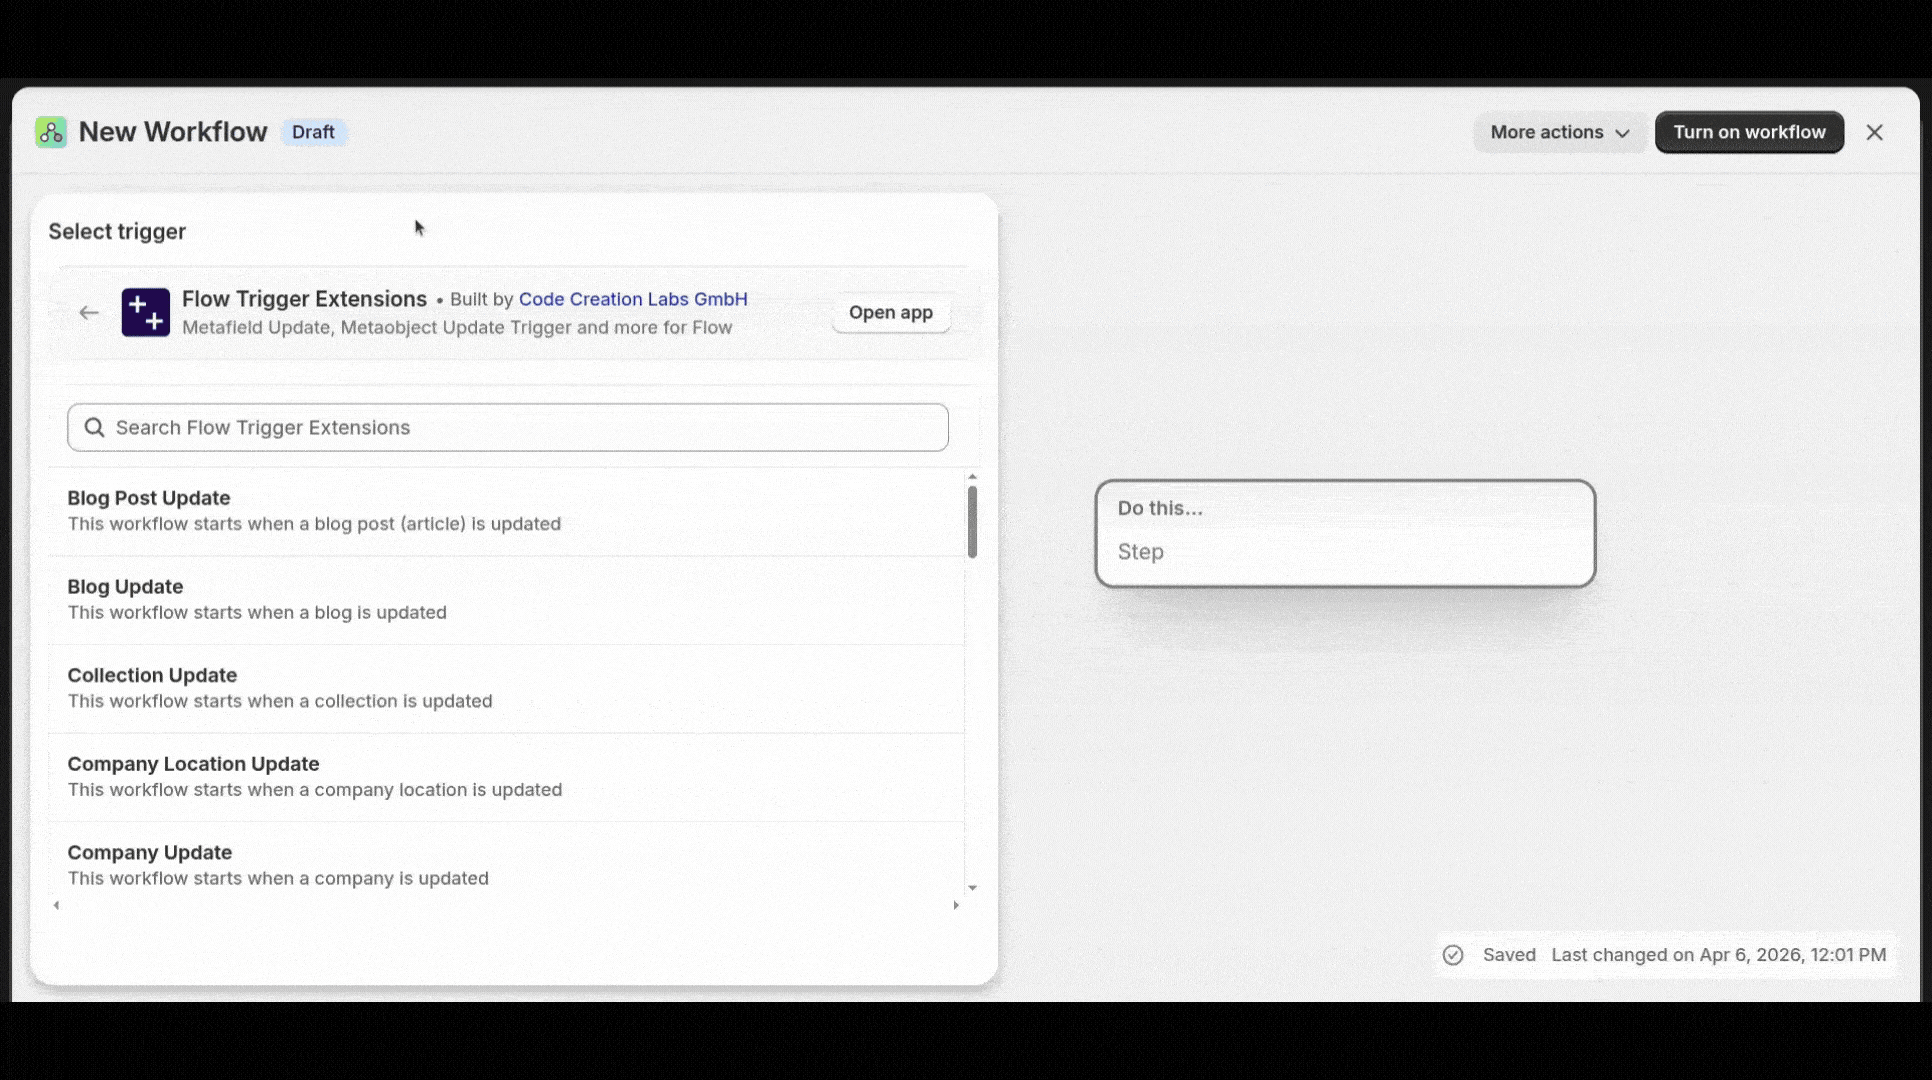Image resolution: width=1932 pixels, height=1080 pixels.
Task: Expand the Do this Step box
Action: [x=1345, y=533]
